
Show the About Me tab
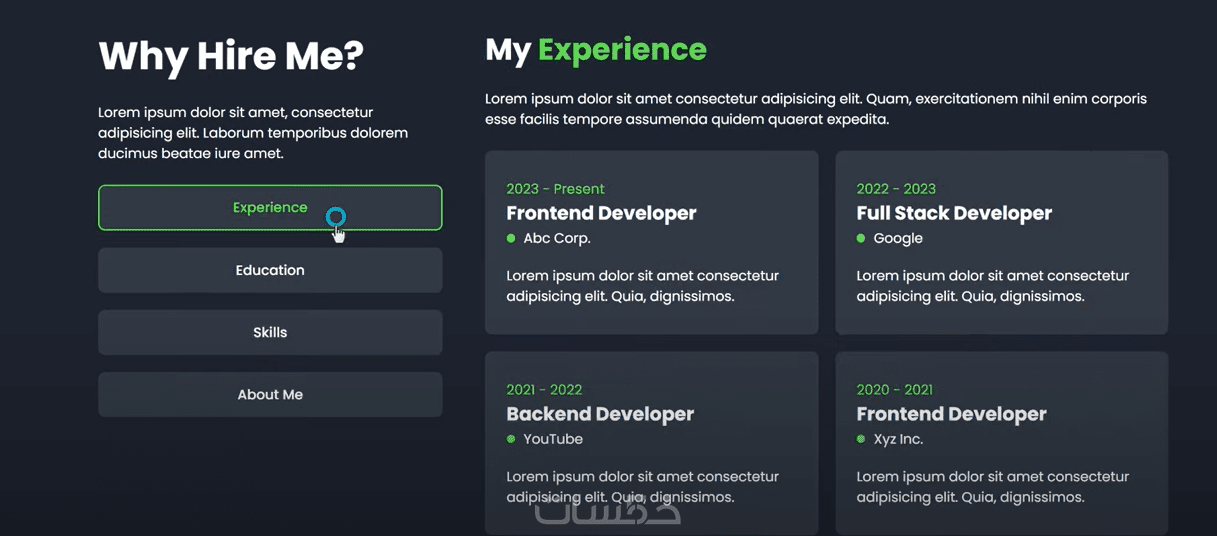point(270,395)
